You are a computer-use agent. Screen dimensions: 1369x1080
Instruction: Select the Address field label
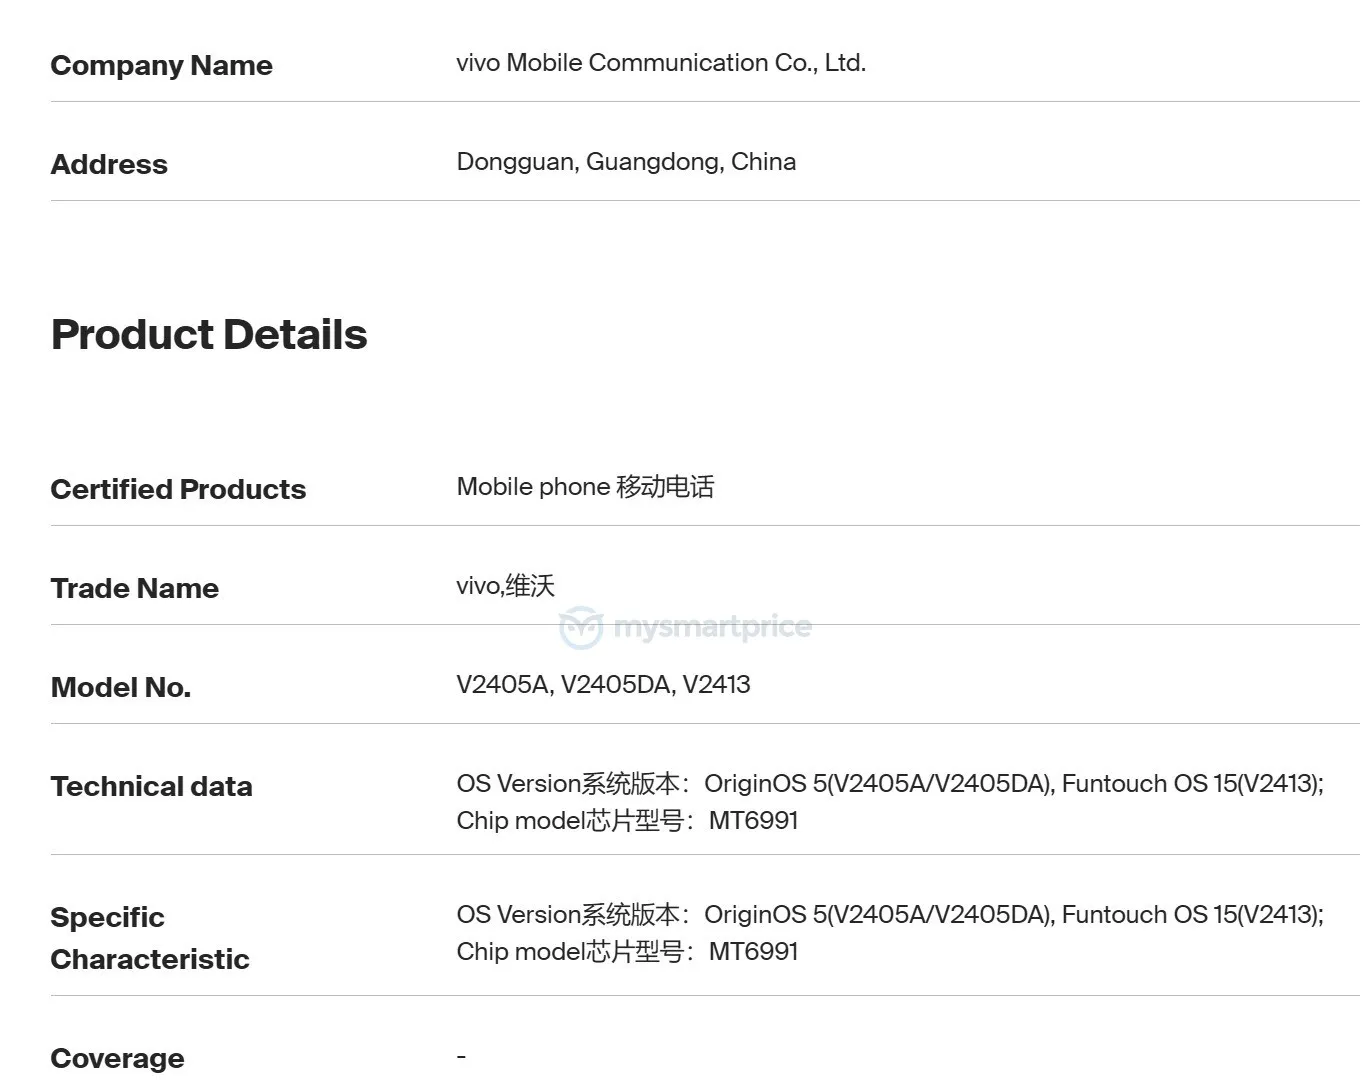click(x=109, y=165)
